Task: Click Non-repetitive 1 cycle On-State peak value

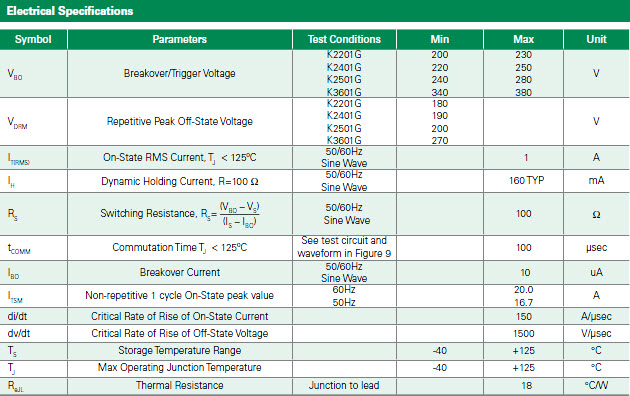Action: click(x=180, y=296)
